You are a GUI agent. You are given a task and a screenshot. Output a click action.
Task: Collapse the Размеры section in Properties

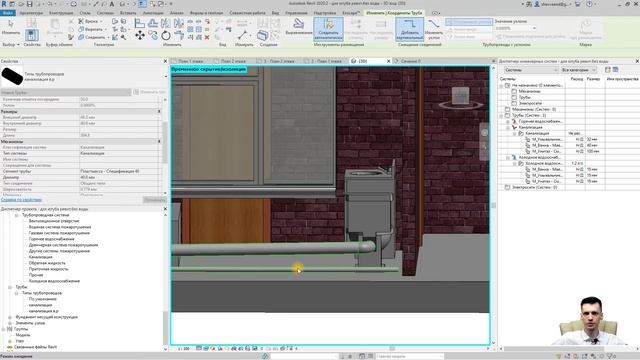(x=159, y=111)
